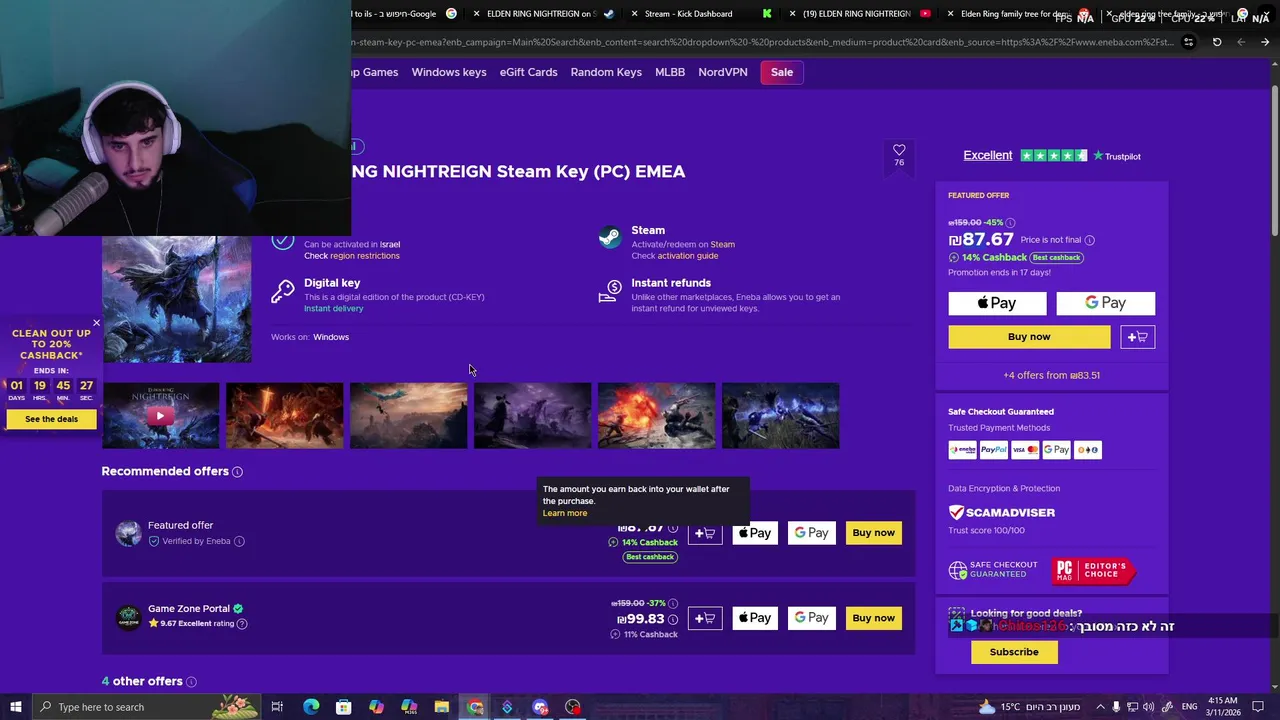Add featured offer to cart beside yellow Buy now
The height and width of the screenshot is (720, 1280).
tap(1138, 337)
